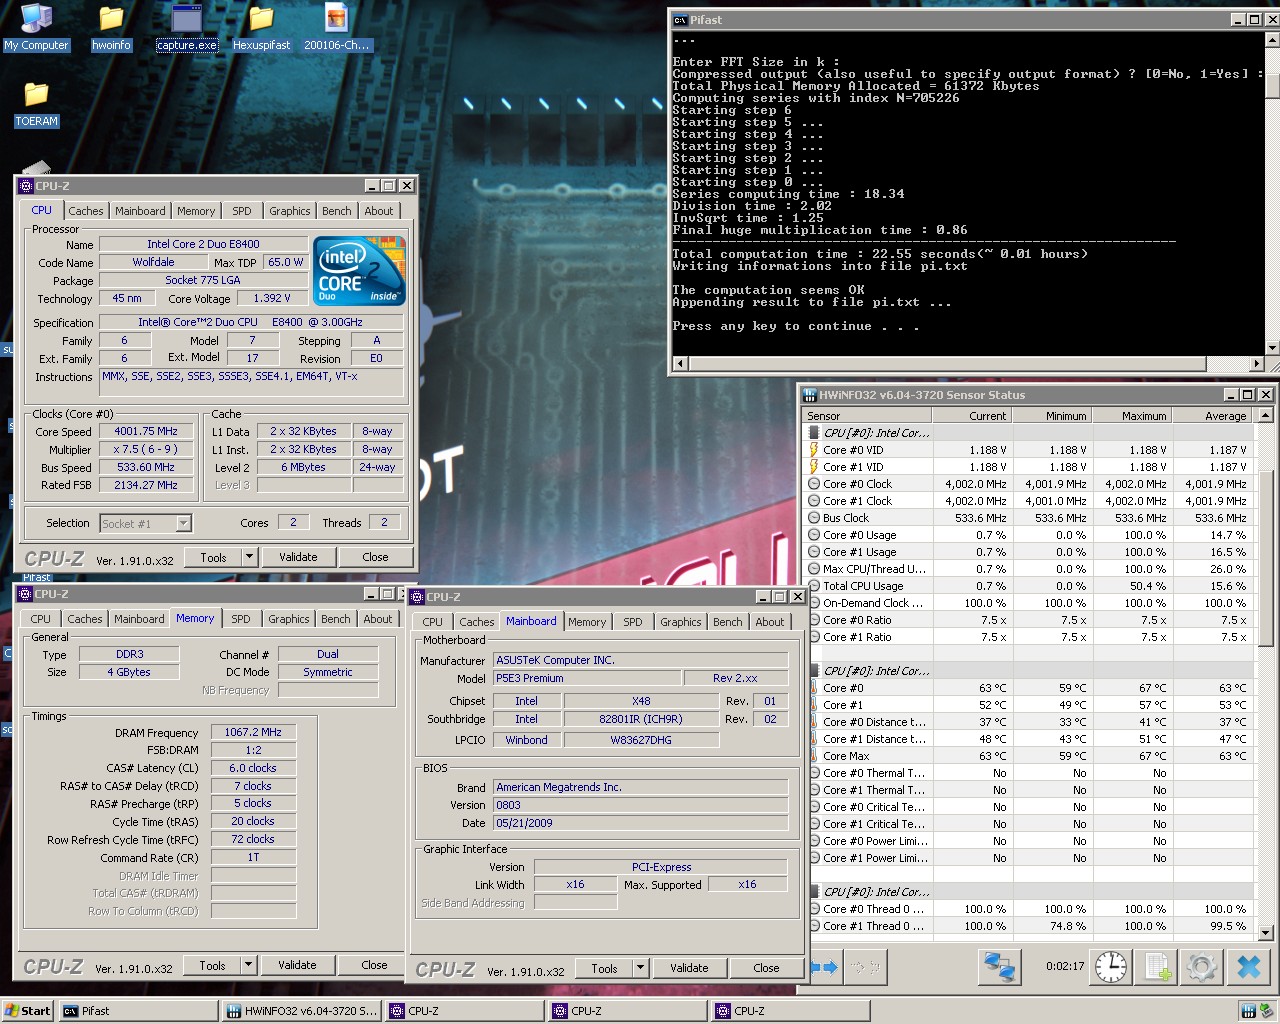Click HWiNFO reset clock icon
The height and width of the screenshot is (1024, 1280).
1110,966
